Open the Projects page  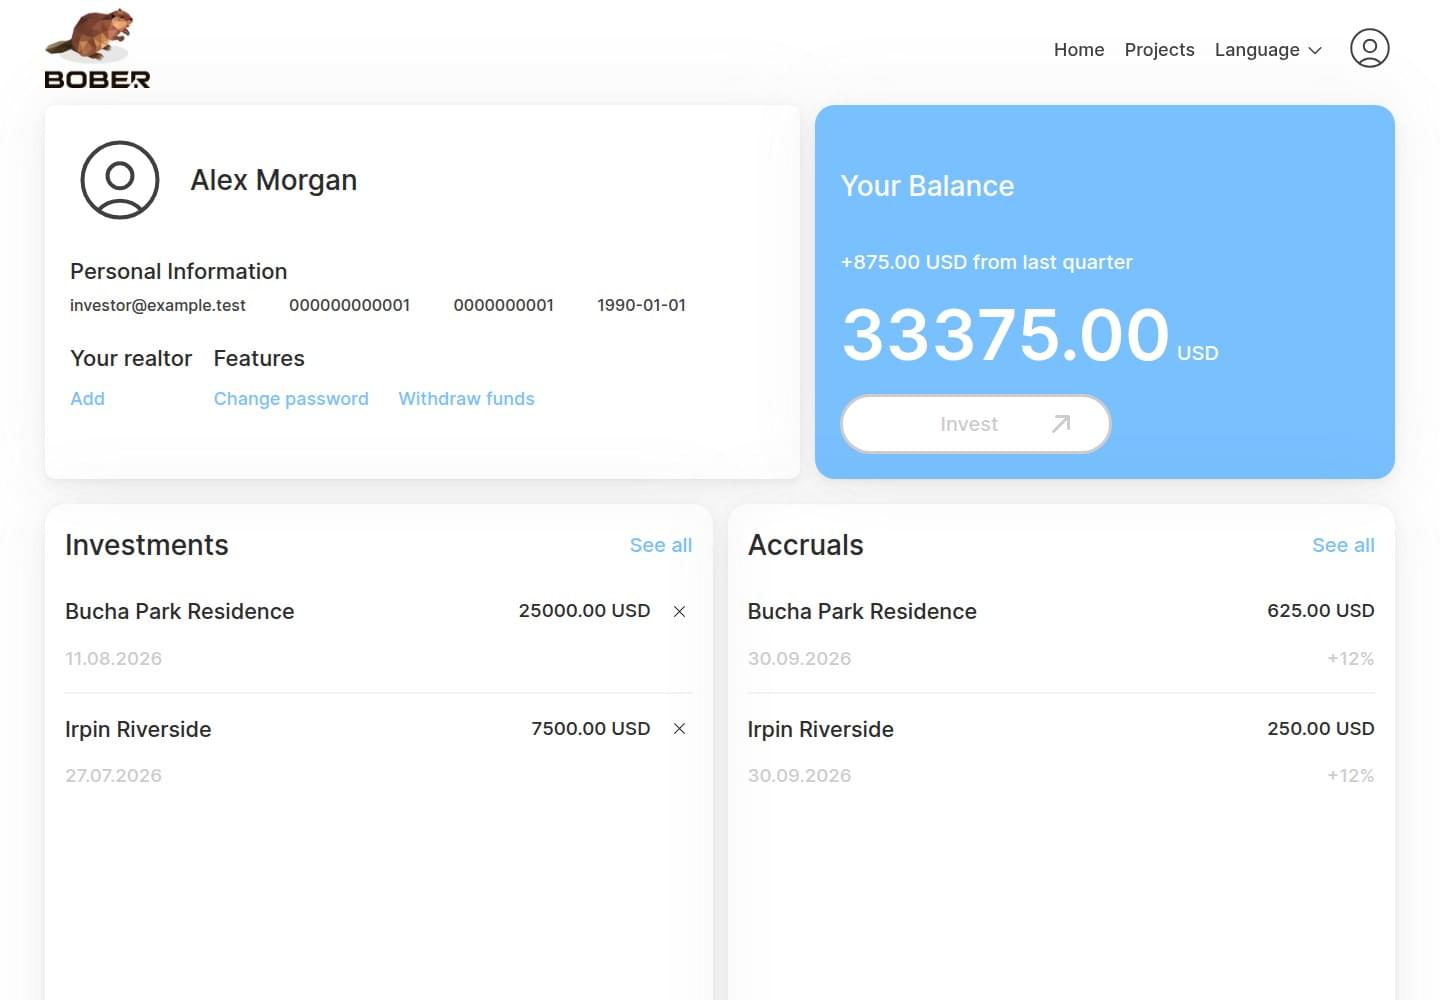coord(1159,50)
